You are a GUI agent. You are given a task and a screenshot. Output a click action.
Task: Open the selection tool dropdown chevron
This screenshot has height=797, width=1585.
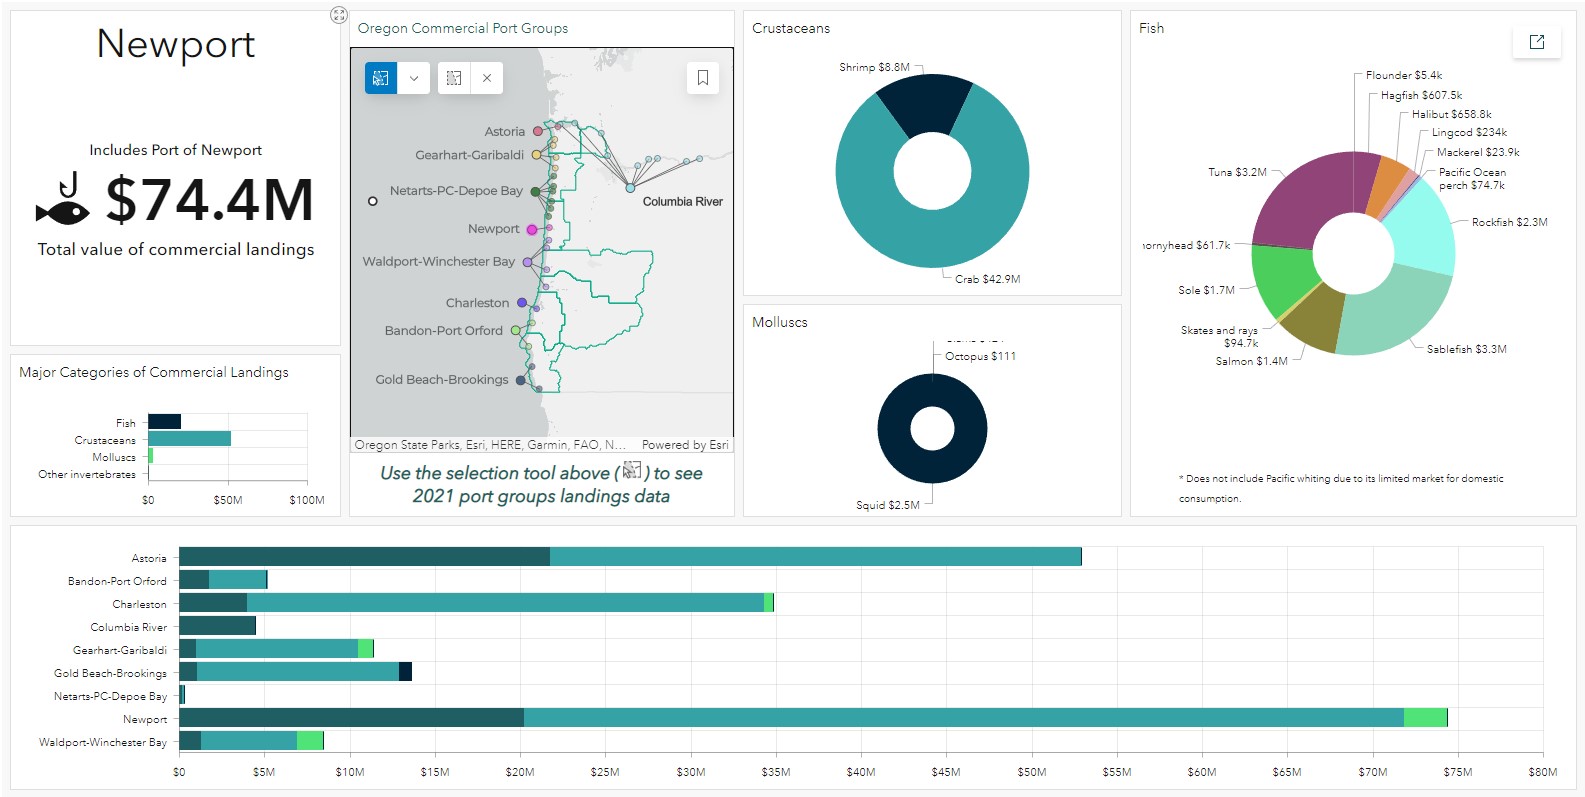[413, 78]
